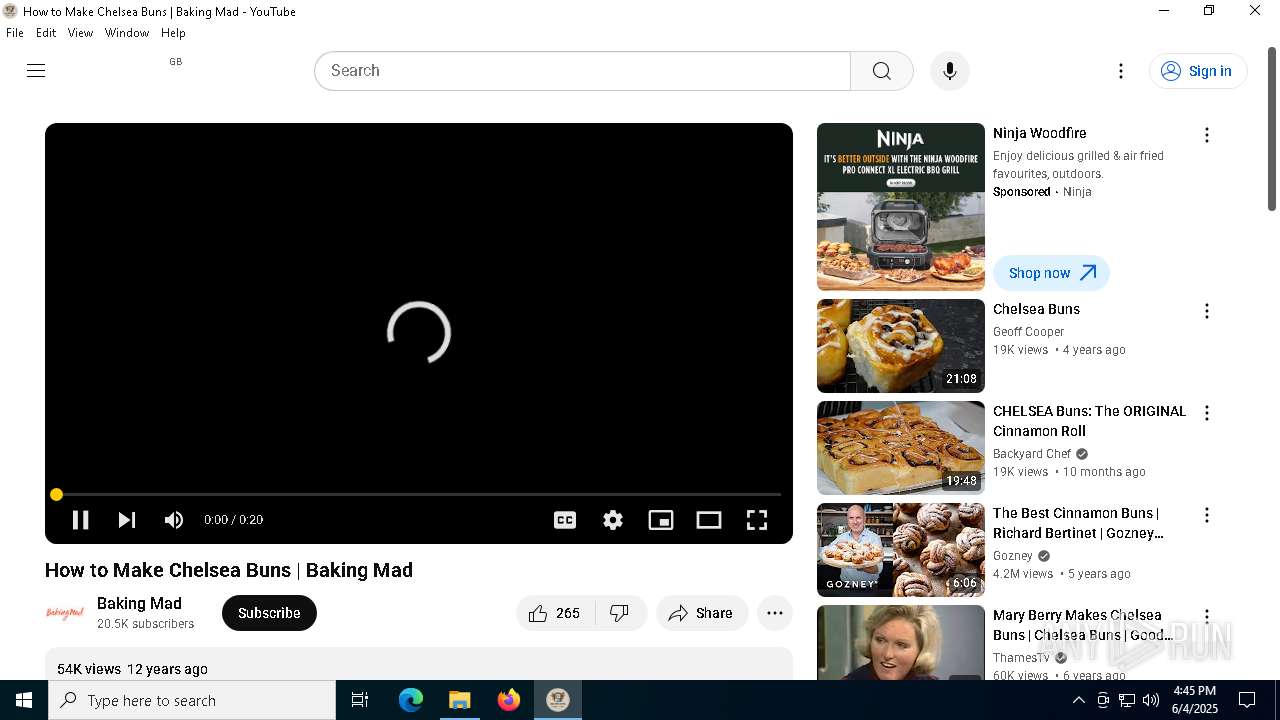1280x720 pixels.
Task: Launch Microsoft Edge from the taskbar
Action: (411, 700)
